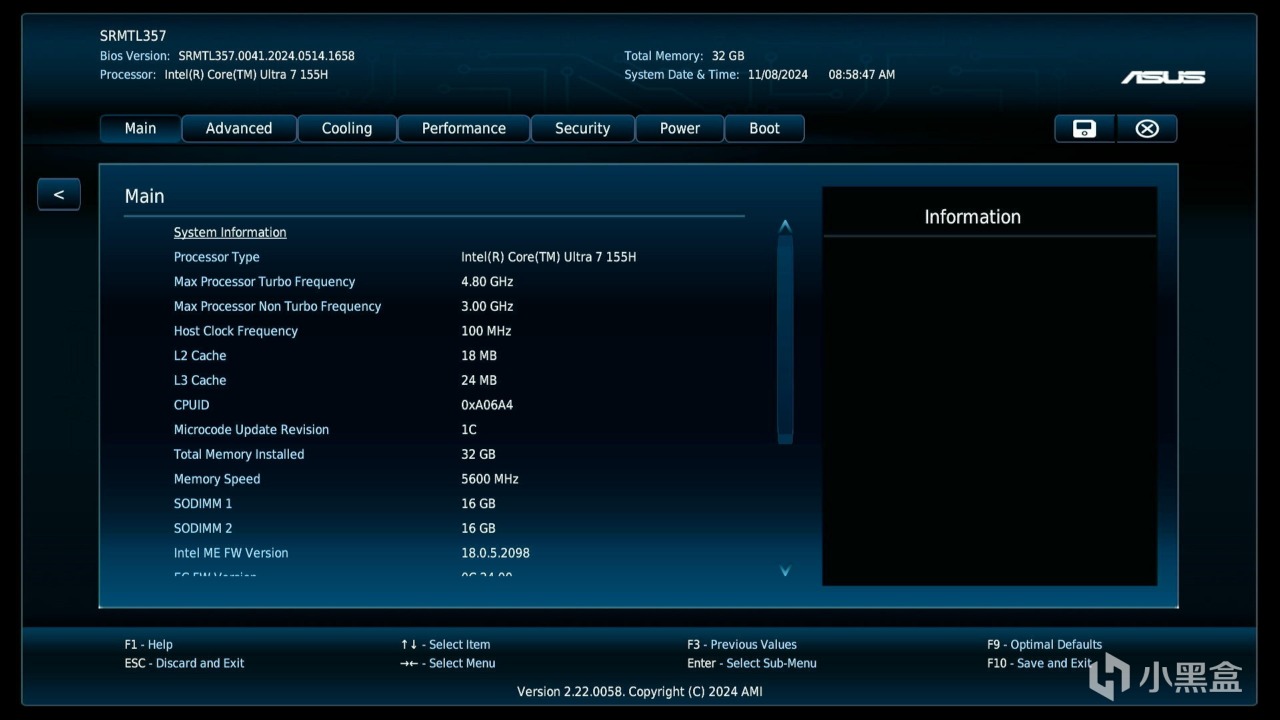Screen dimensions: 1280x720
Task: Go back with the left chevron button
Action: [x=59, y=194]
